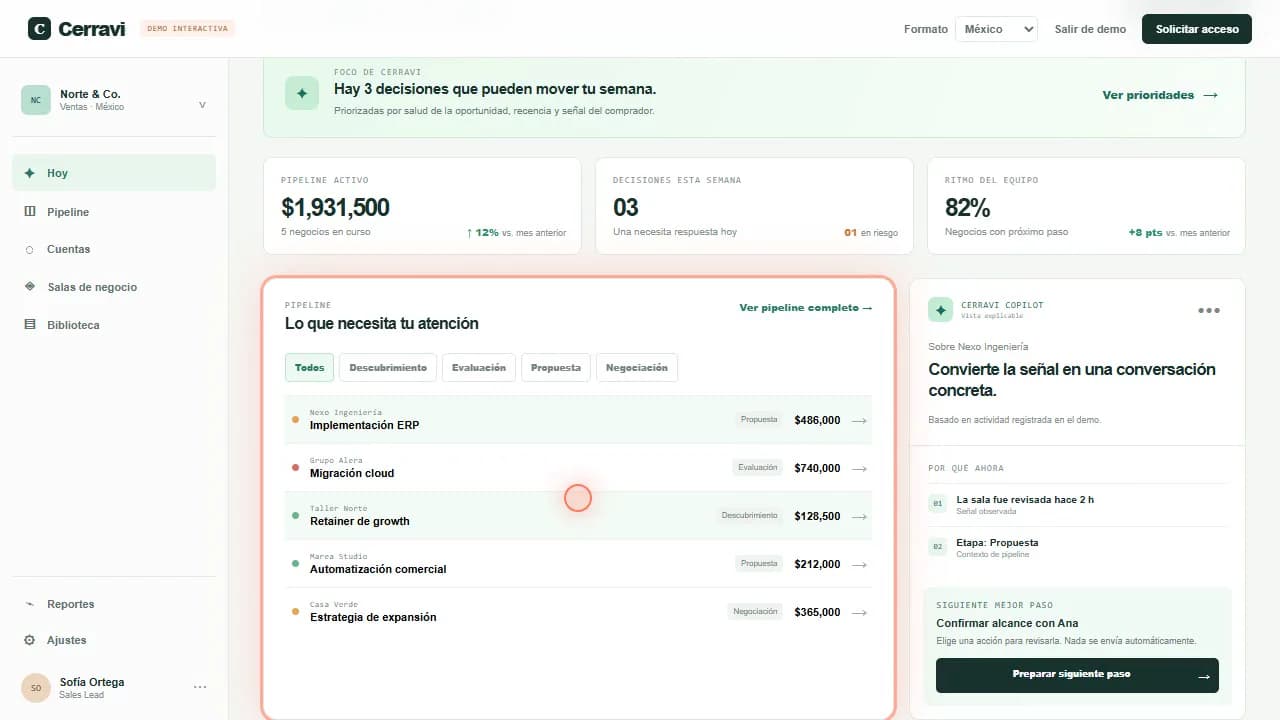Click the Cerravi Copilot sparkle icon

pos(940,310)
